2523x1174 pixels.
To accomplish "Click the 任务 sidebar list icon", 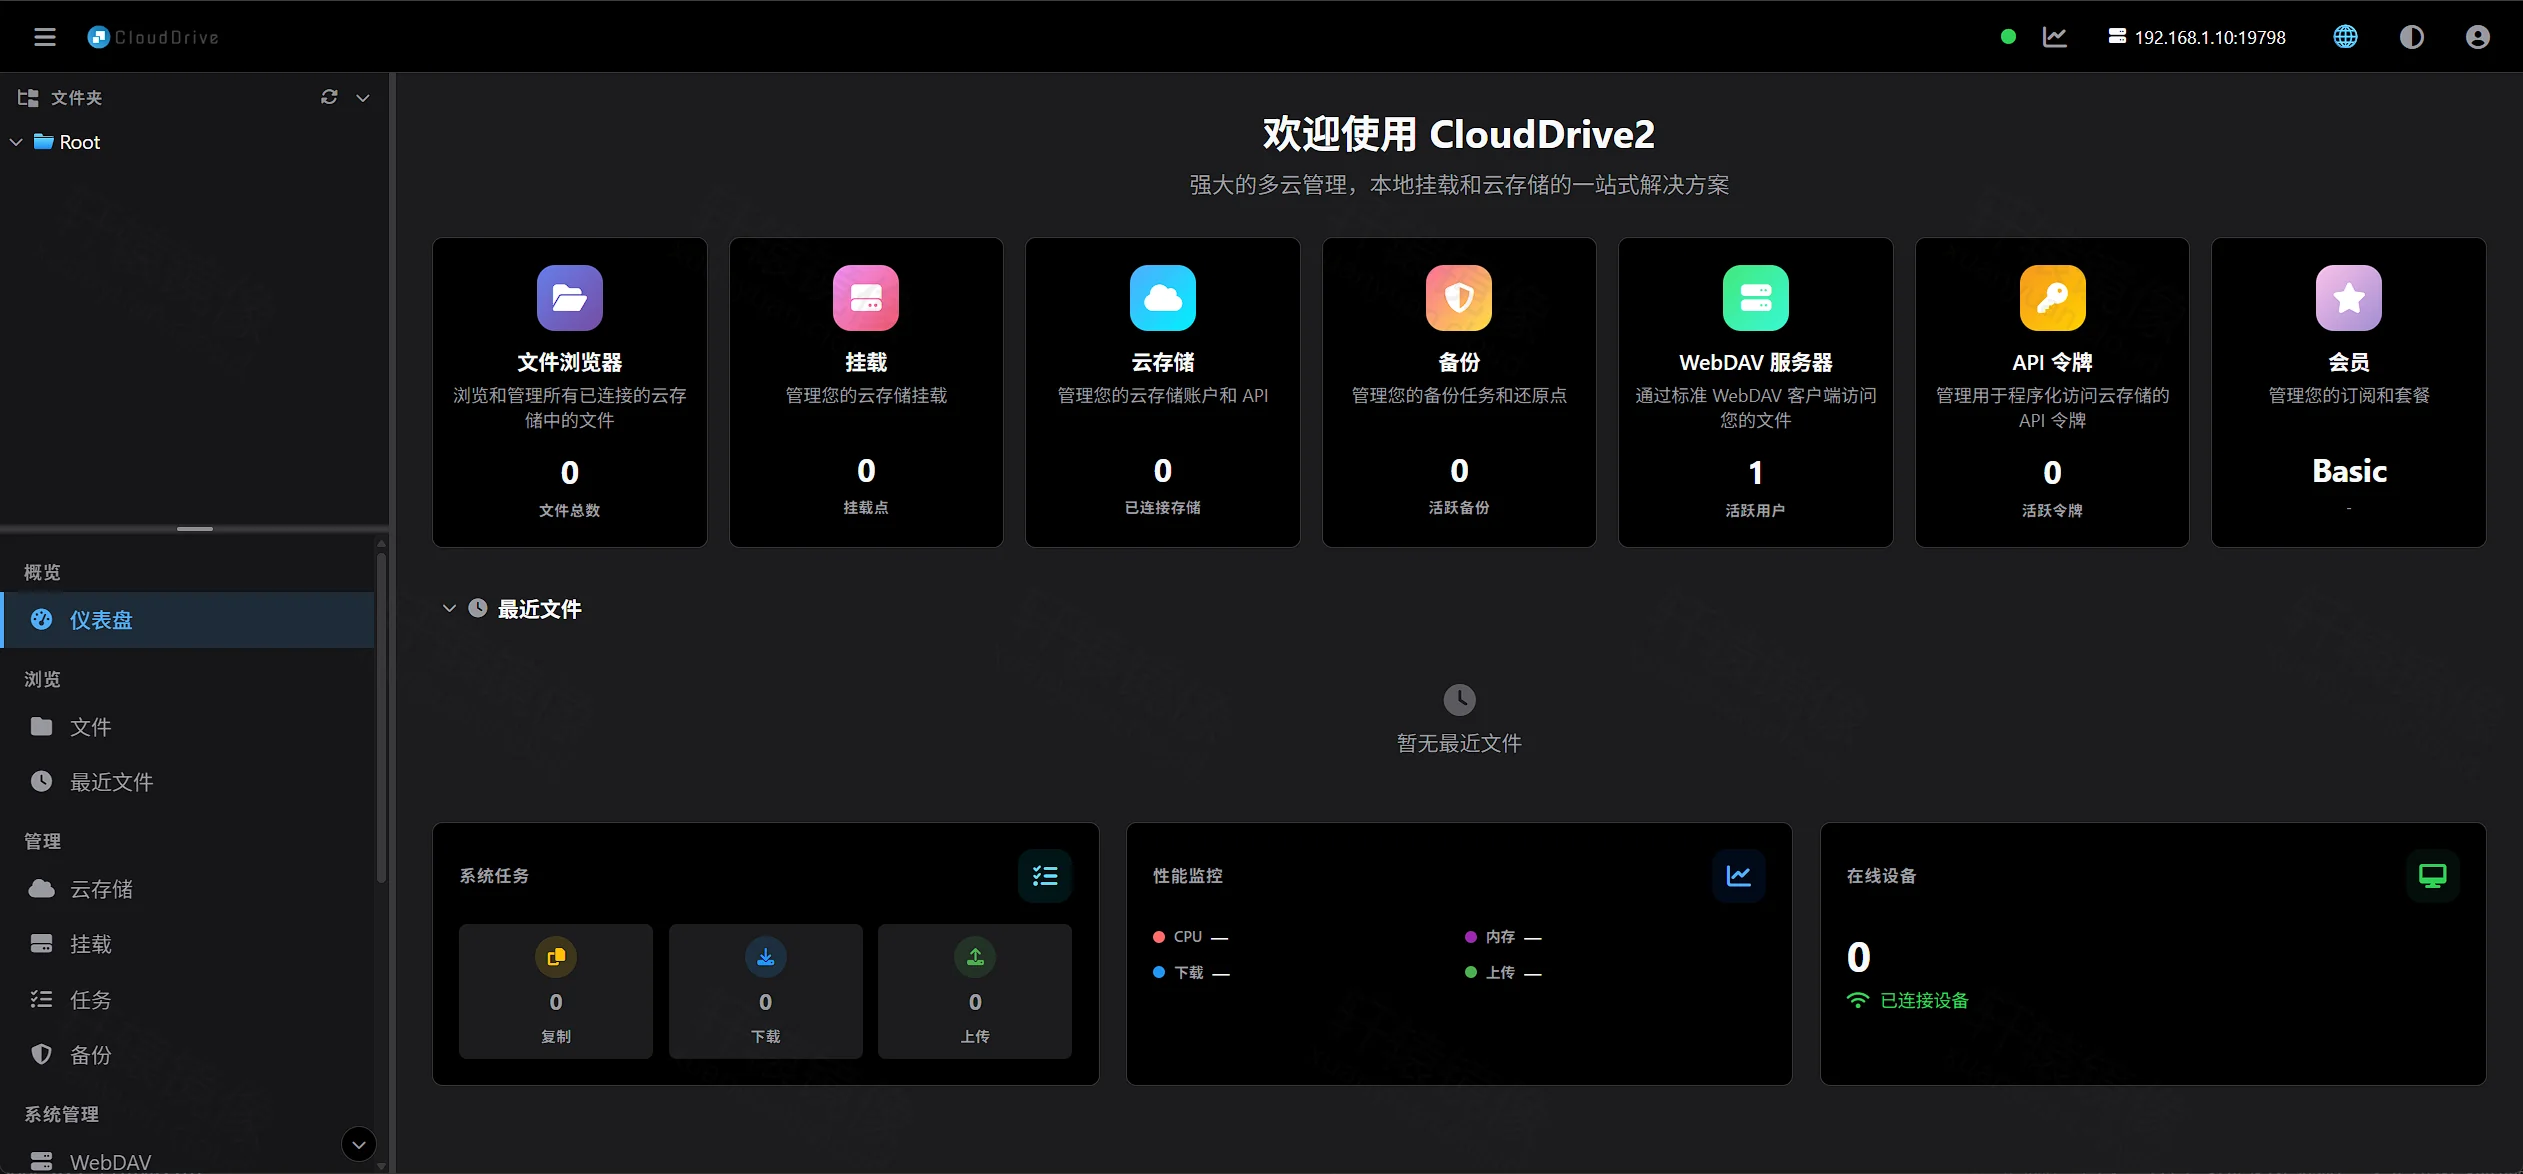I will [x=41, y=999].
